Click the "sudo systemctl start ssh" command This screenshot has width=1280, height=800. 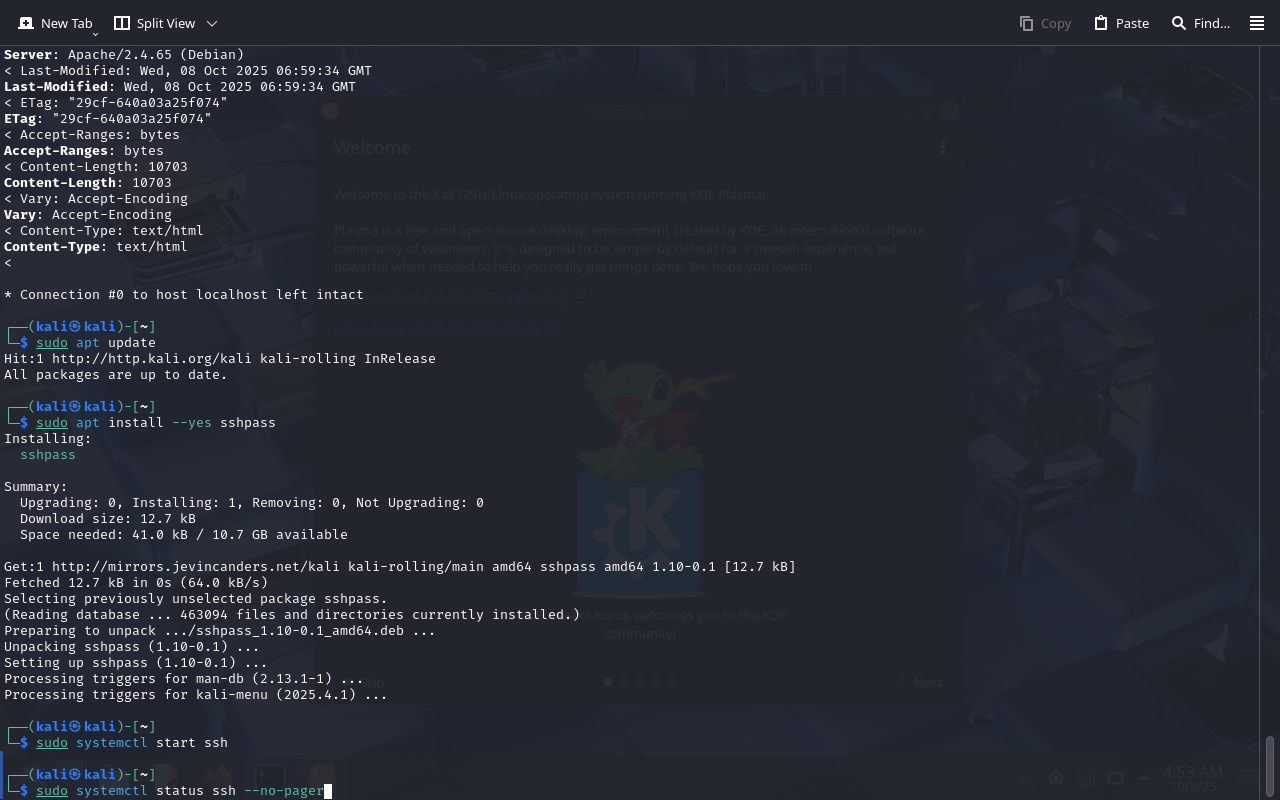(132, 743)
